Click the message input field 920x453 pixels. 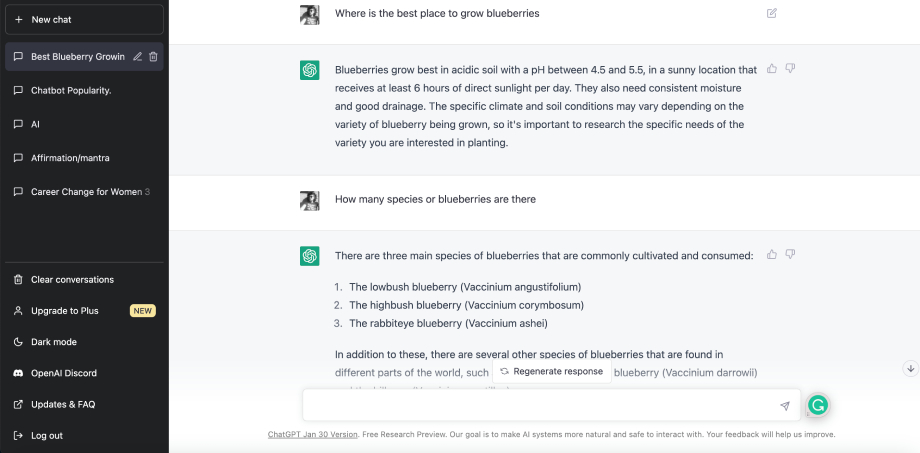[540, 405]
